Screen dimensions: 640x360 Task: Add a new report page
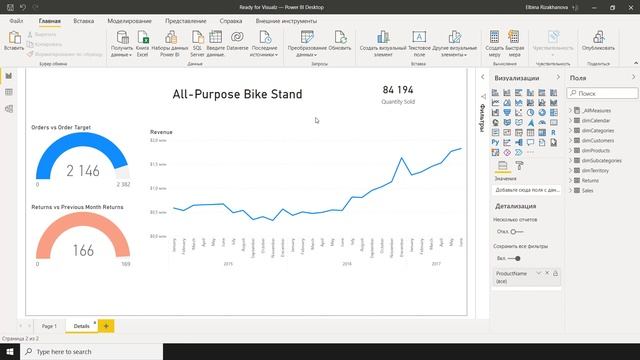click(106, 326)
